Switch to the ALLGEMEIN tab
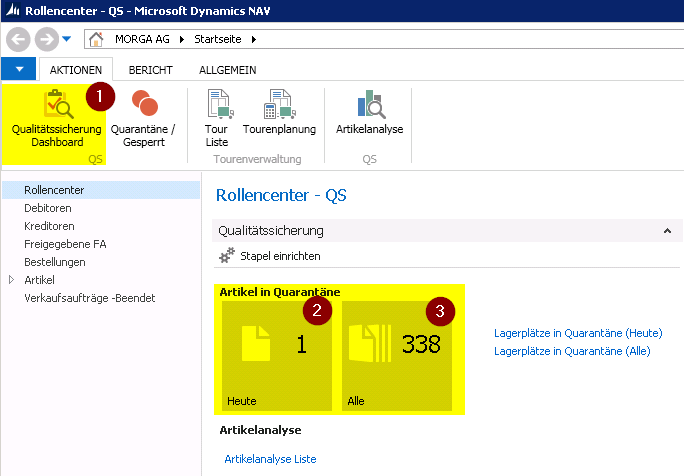 (x=228, y=70)
